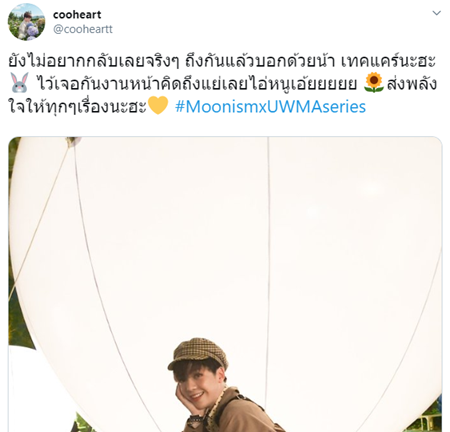Open the tweet options chevron menu
The height and width of the screenshot is (432, 450).
(436, 13)
